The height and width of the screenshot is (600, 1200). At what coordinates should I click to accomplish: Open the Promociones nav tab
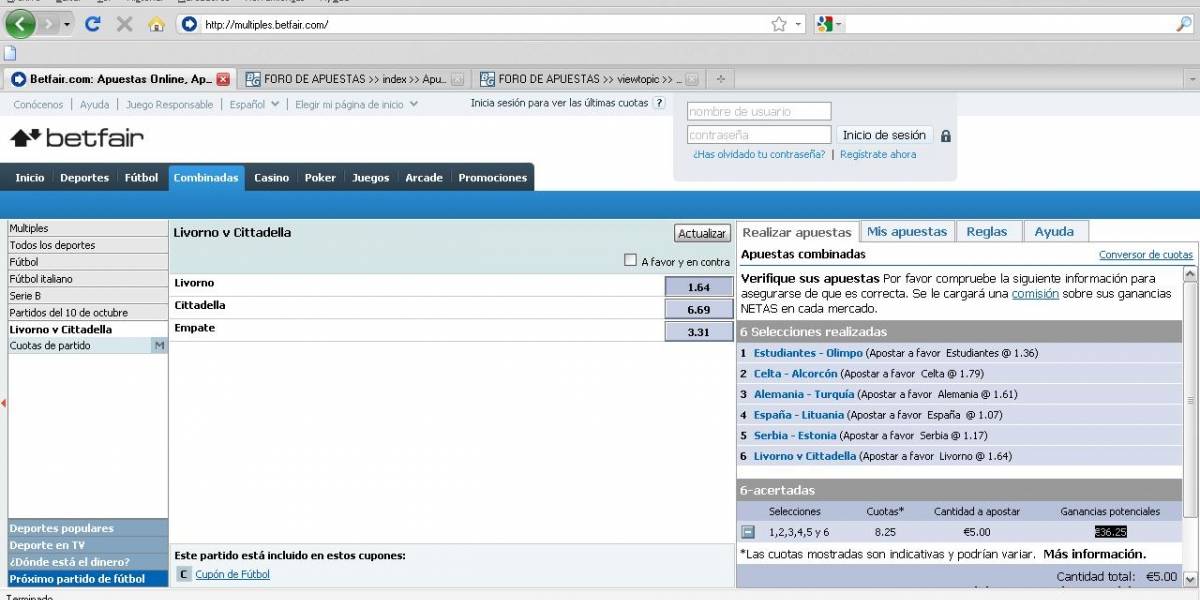[492, 178]
